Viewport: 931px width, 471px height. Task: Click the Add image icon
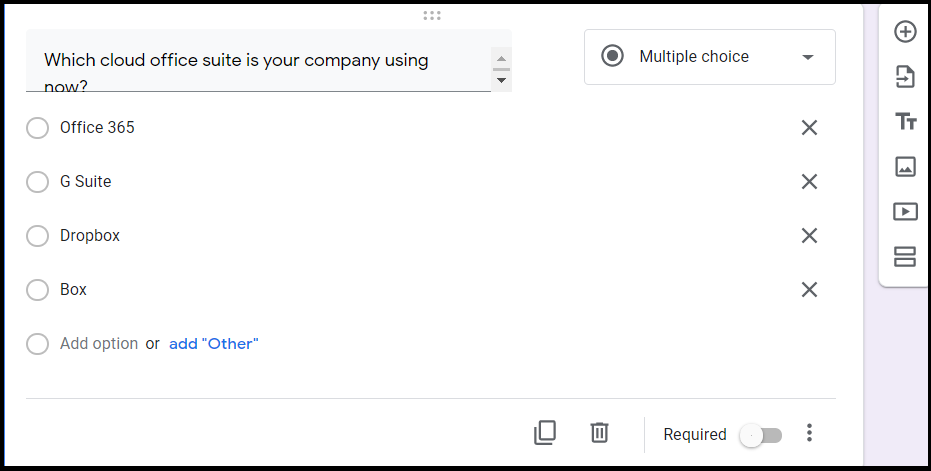point(905,166)
